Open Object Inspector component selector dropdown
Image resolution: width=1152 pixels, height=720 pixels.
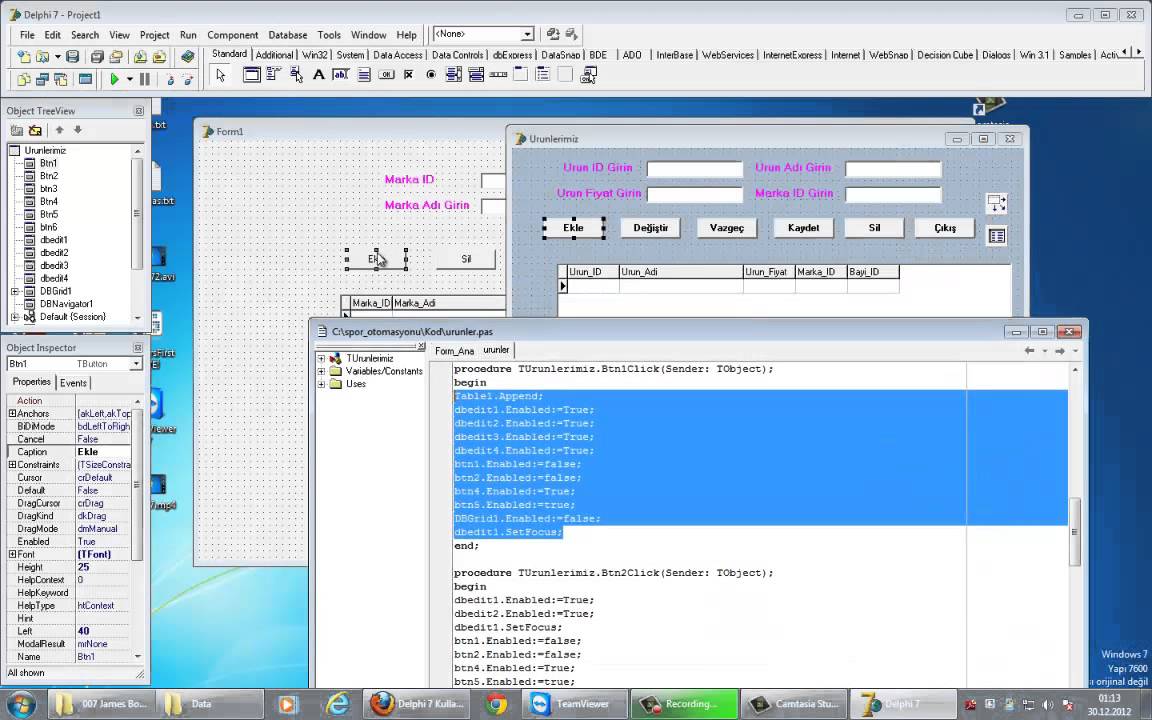136,364
